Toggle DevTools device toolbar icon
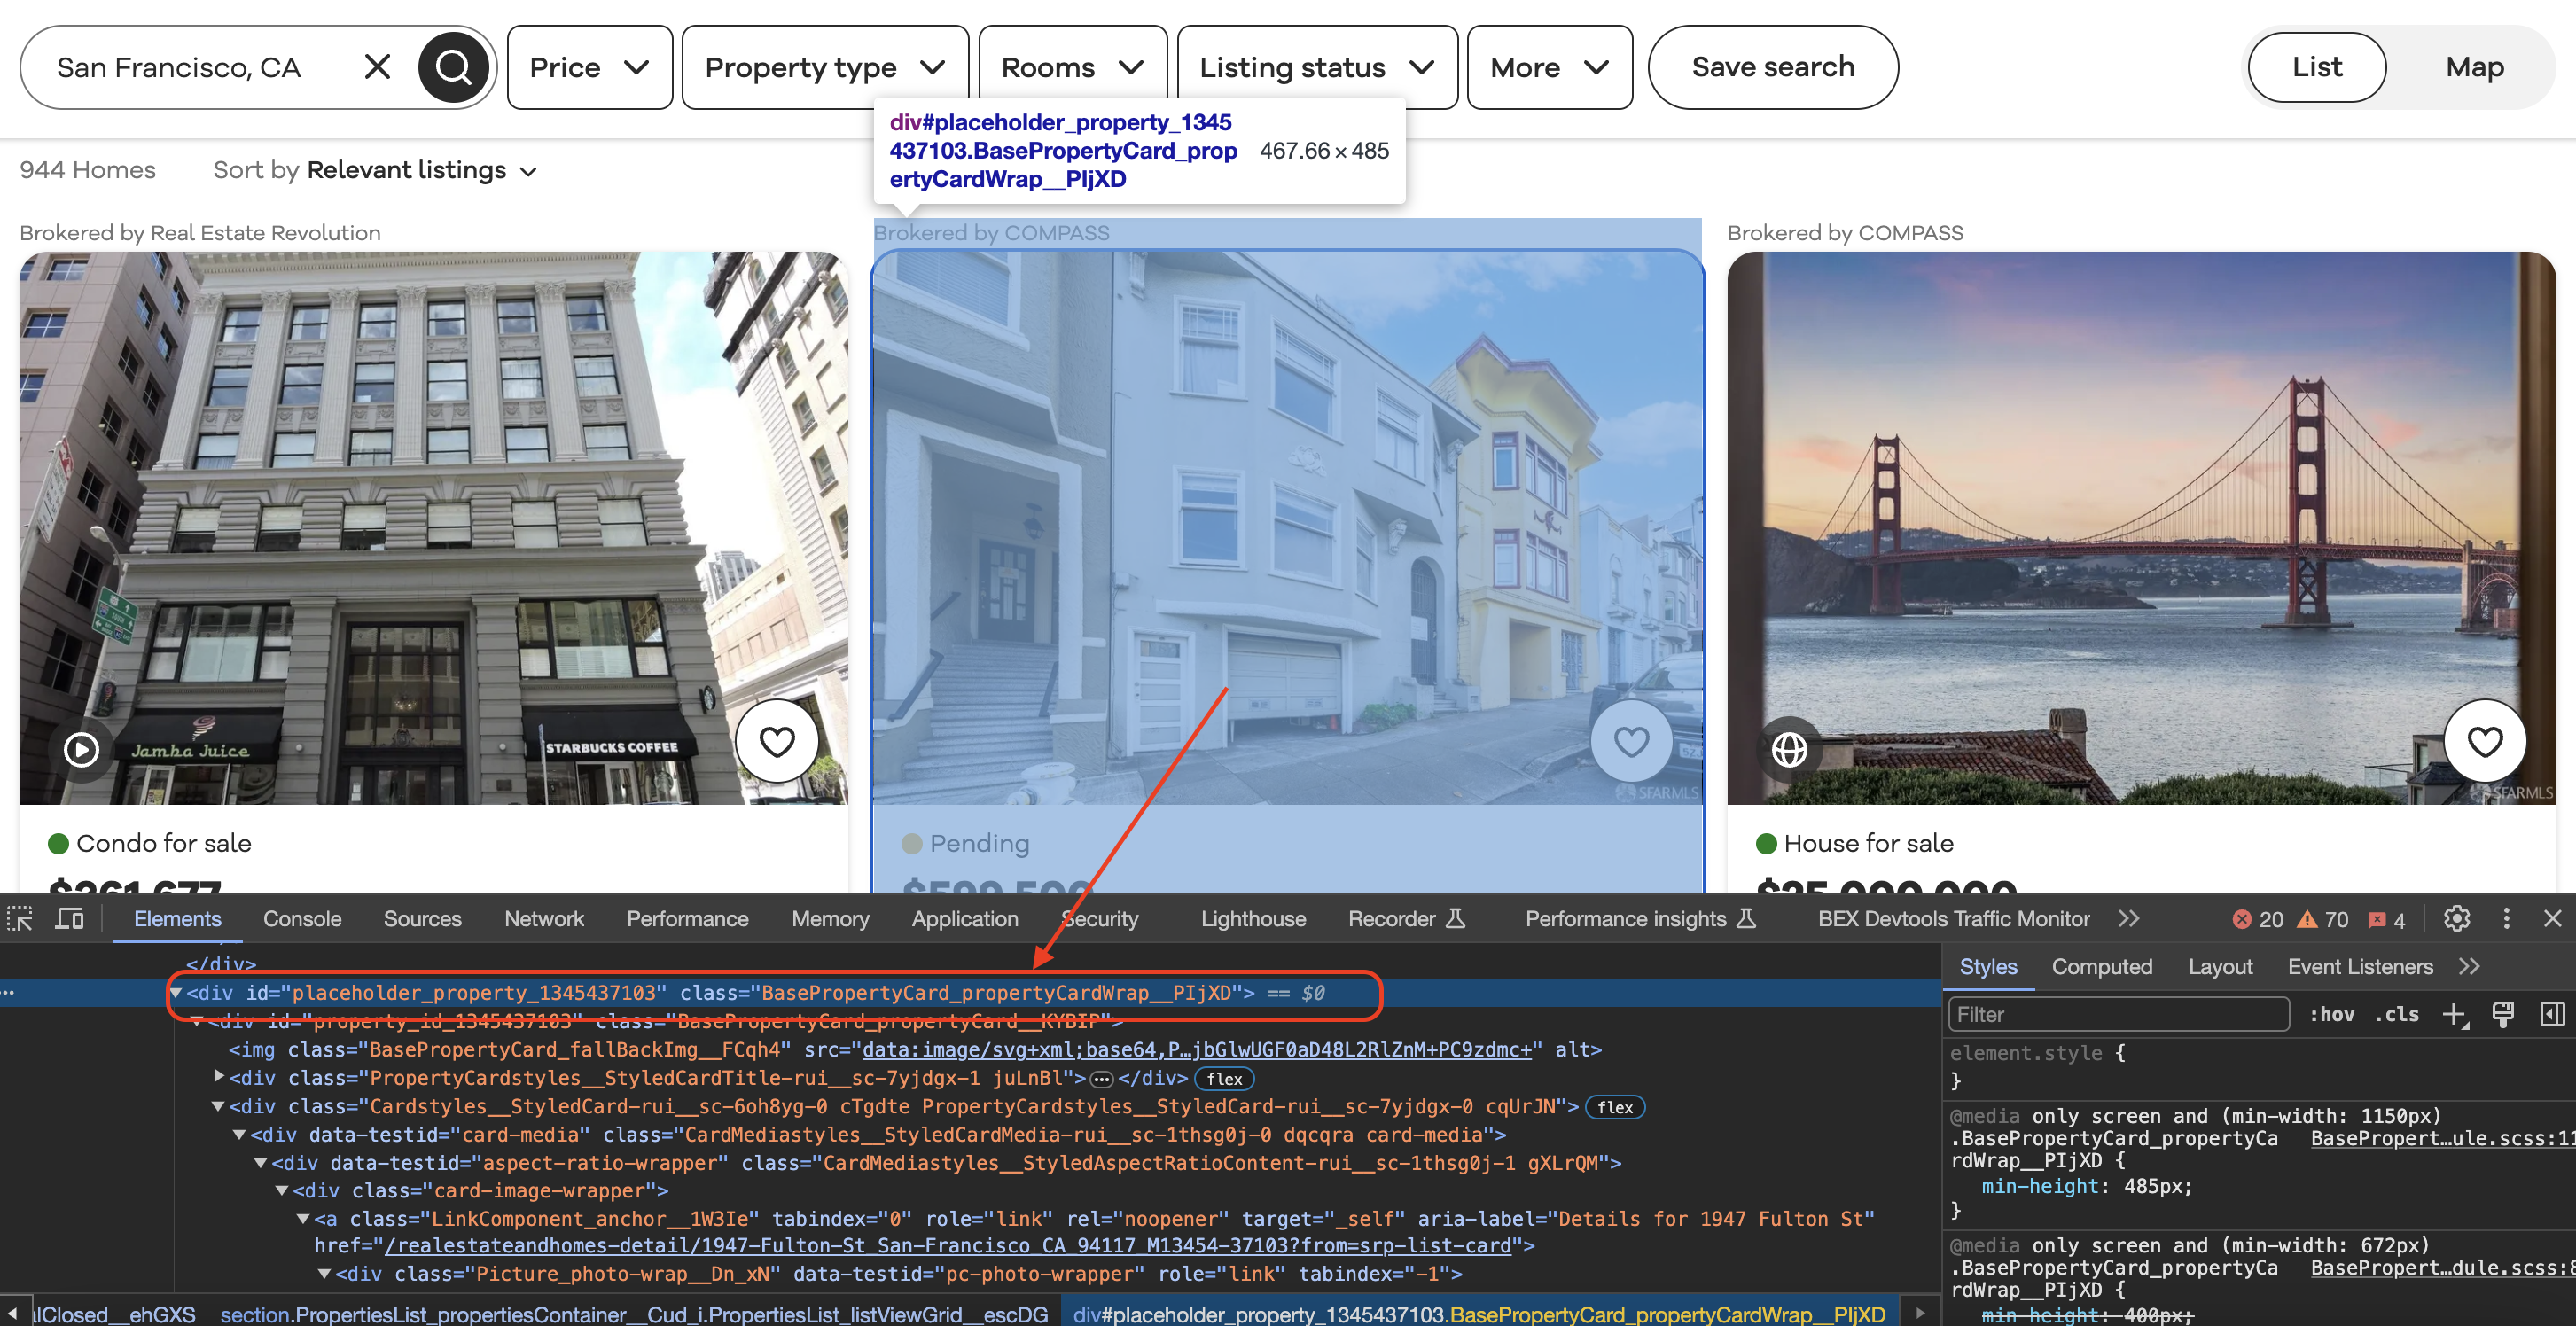 (69, 919)
